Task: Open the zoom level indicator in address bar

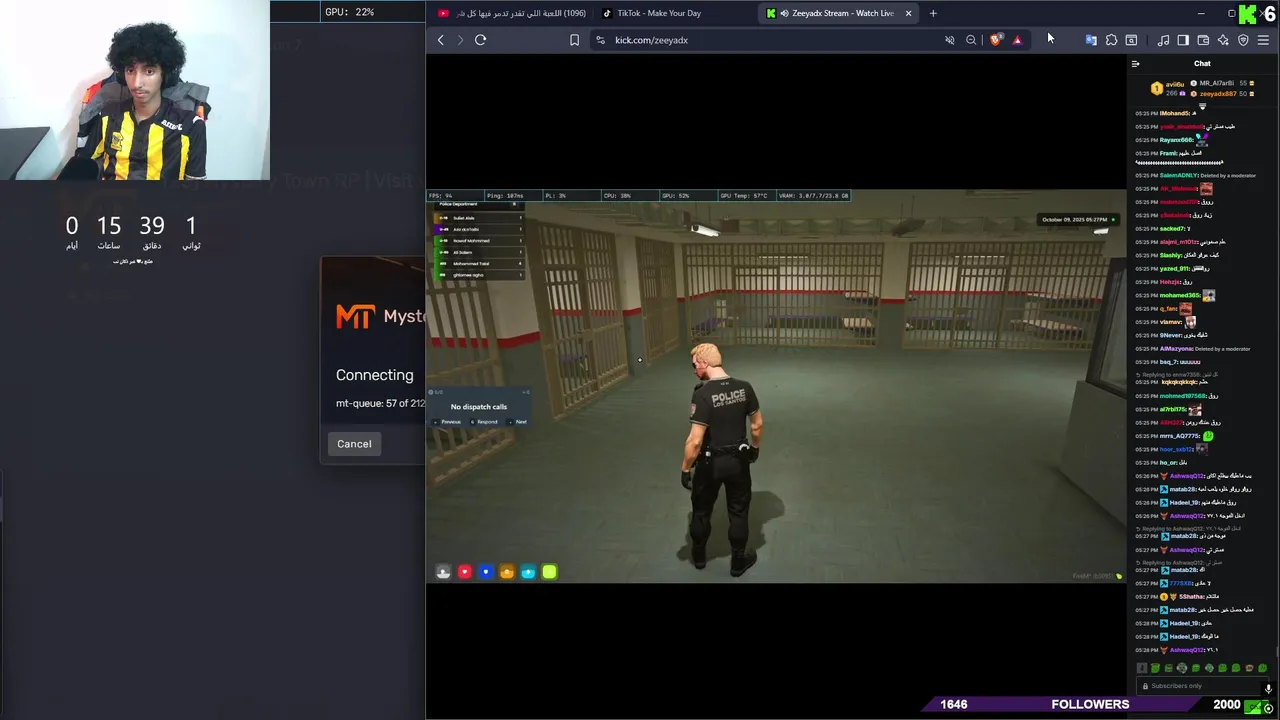Action: pyautogui.click(x=971, y=40)
